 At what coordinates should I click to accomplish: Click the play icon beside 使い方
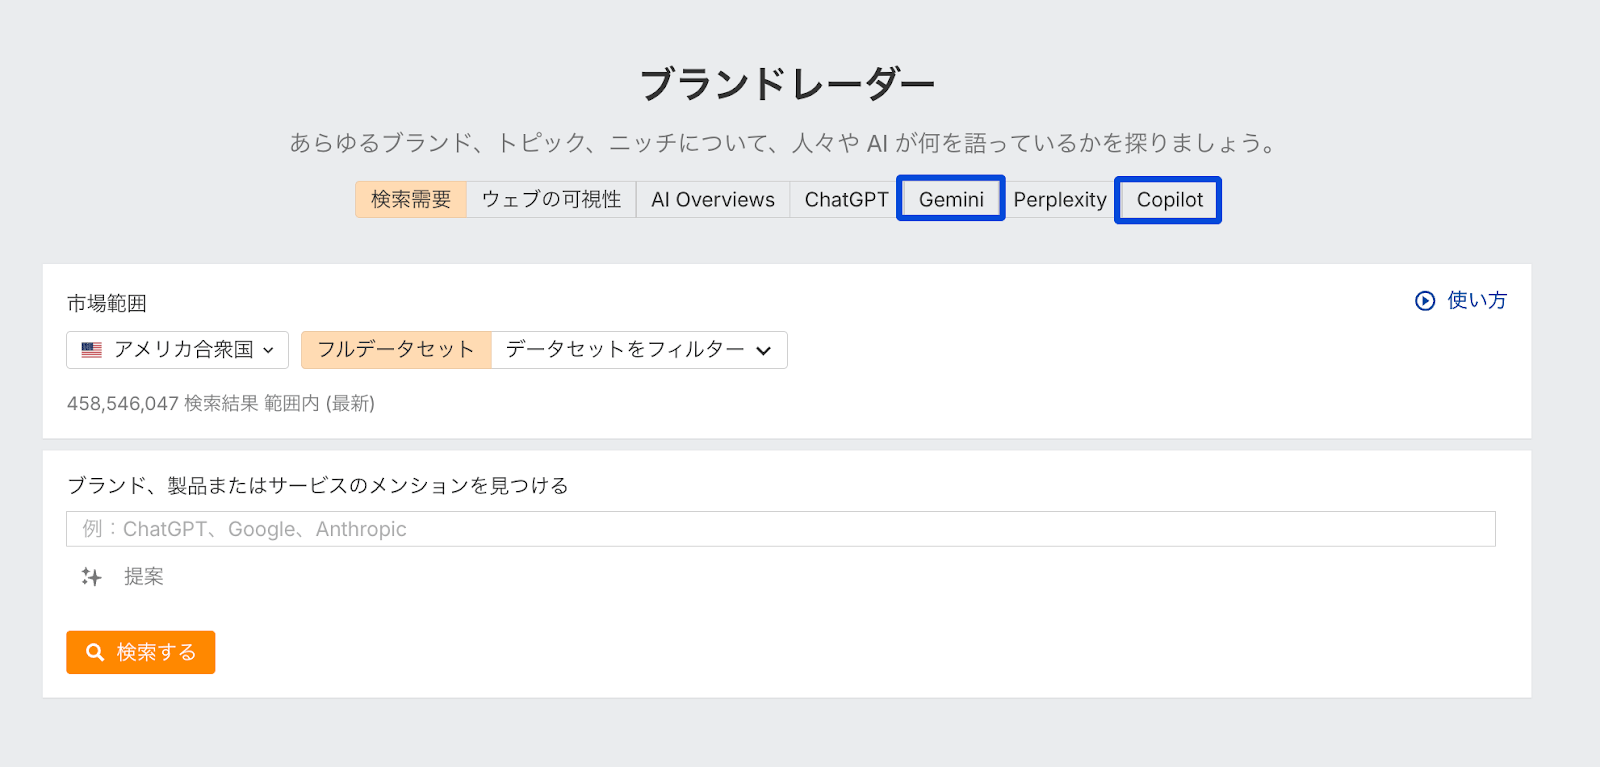(1425, 301)
